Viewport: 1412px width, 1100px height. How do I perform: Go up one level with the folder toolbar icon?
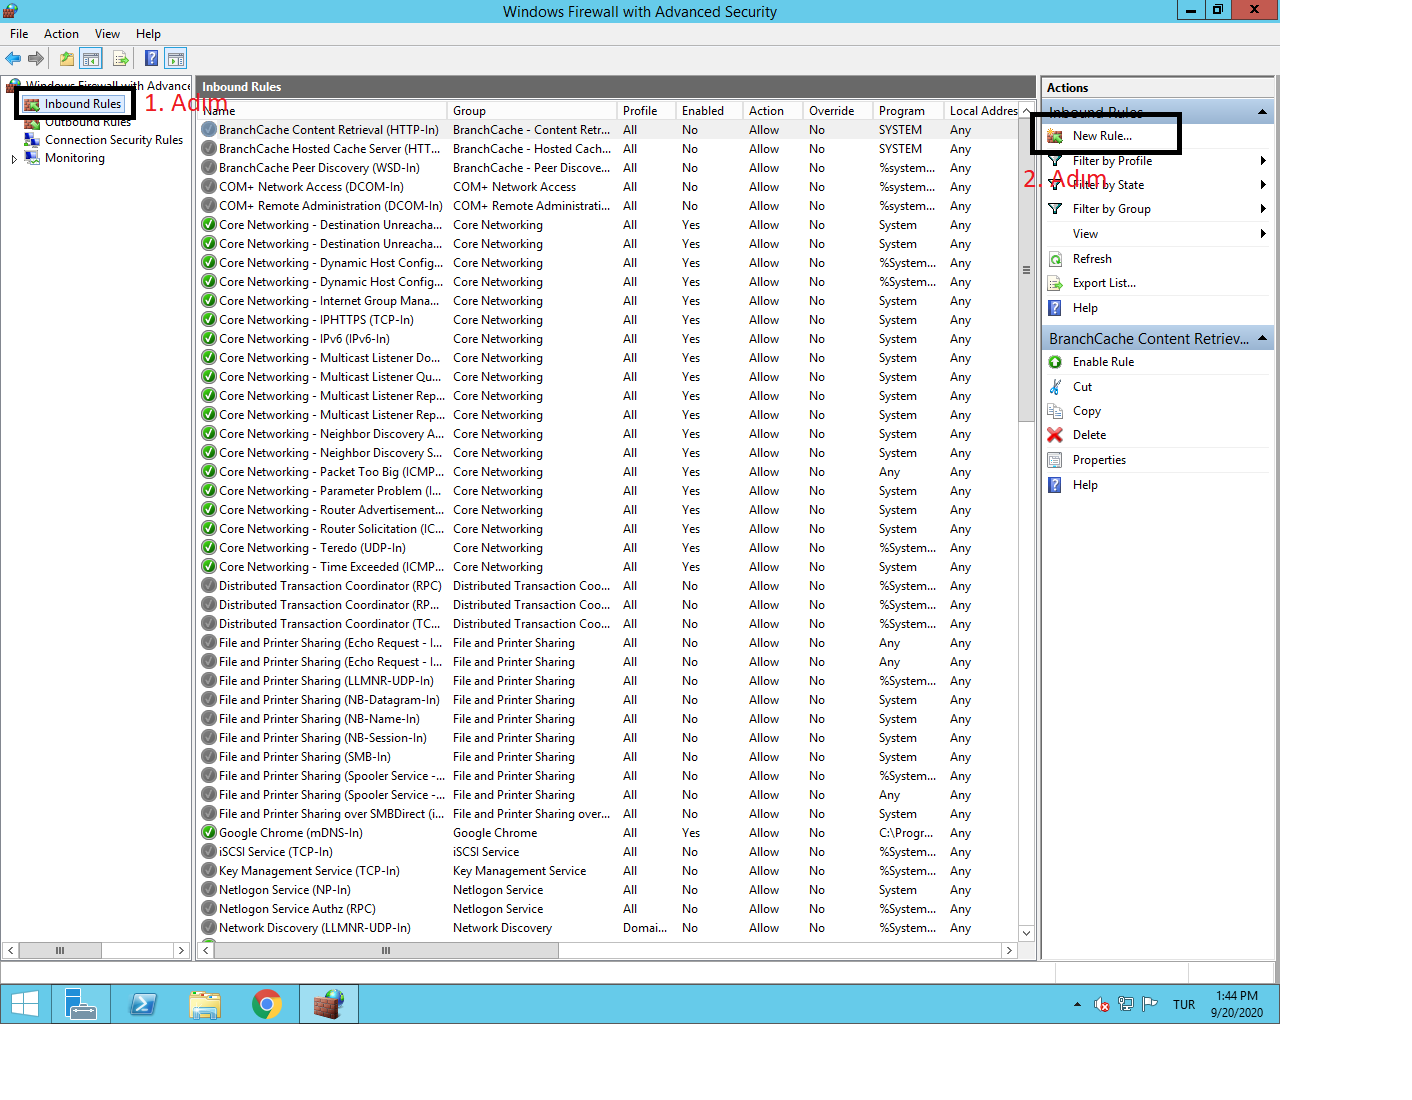[66, 59]
